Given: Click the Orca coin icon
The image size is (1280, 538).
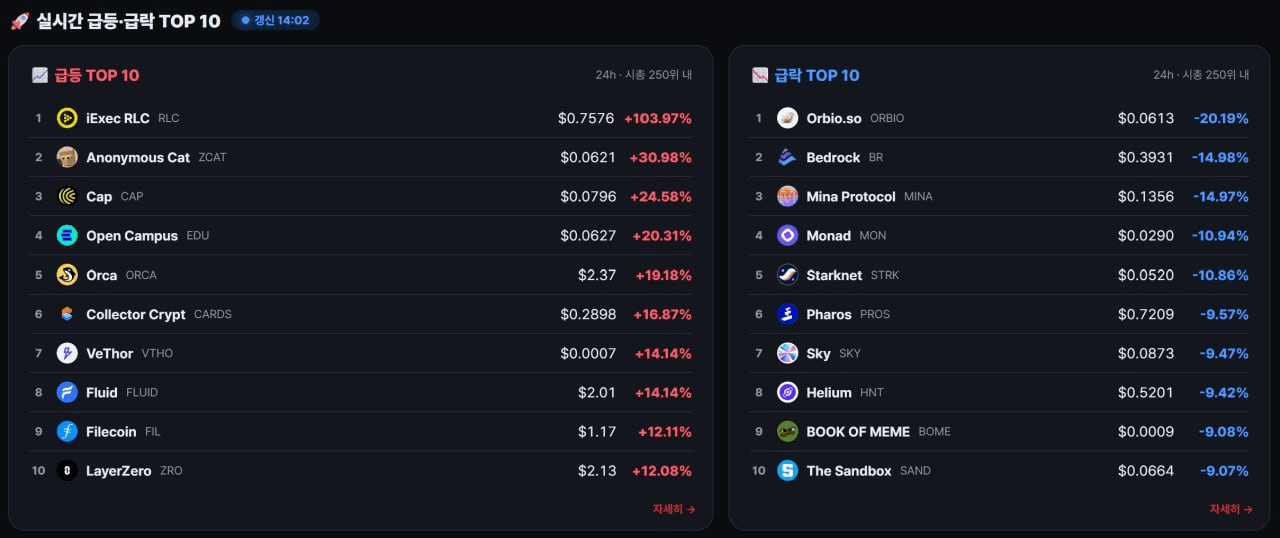Looking at the screenshot, I should [x=67, y=275].
